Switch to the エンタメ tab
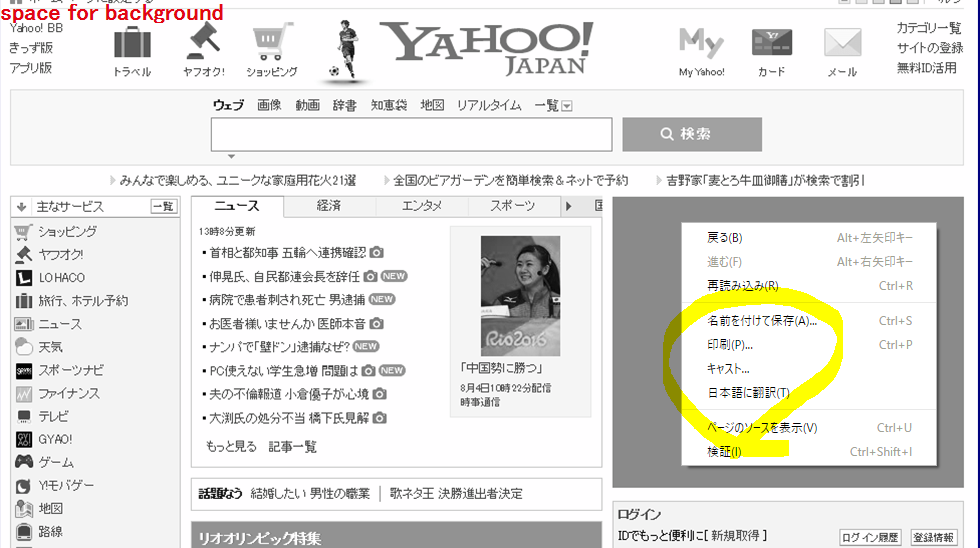 coord(422,206)
